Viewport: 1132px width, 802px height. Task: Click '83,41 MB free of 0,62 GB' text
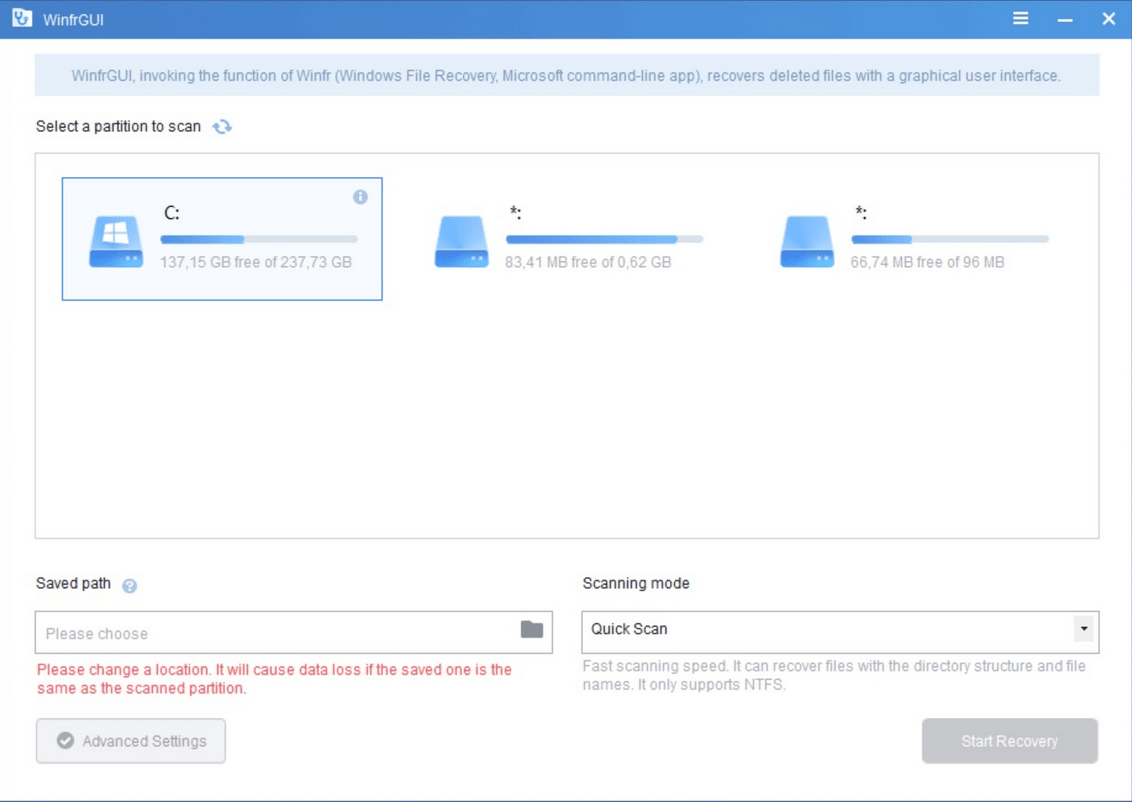[x=588, y=262]
